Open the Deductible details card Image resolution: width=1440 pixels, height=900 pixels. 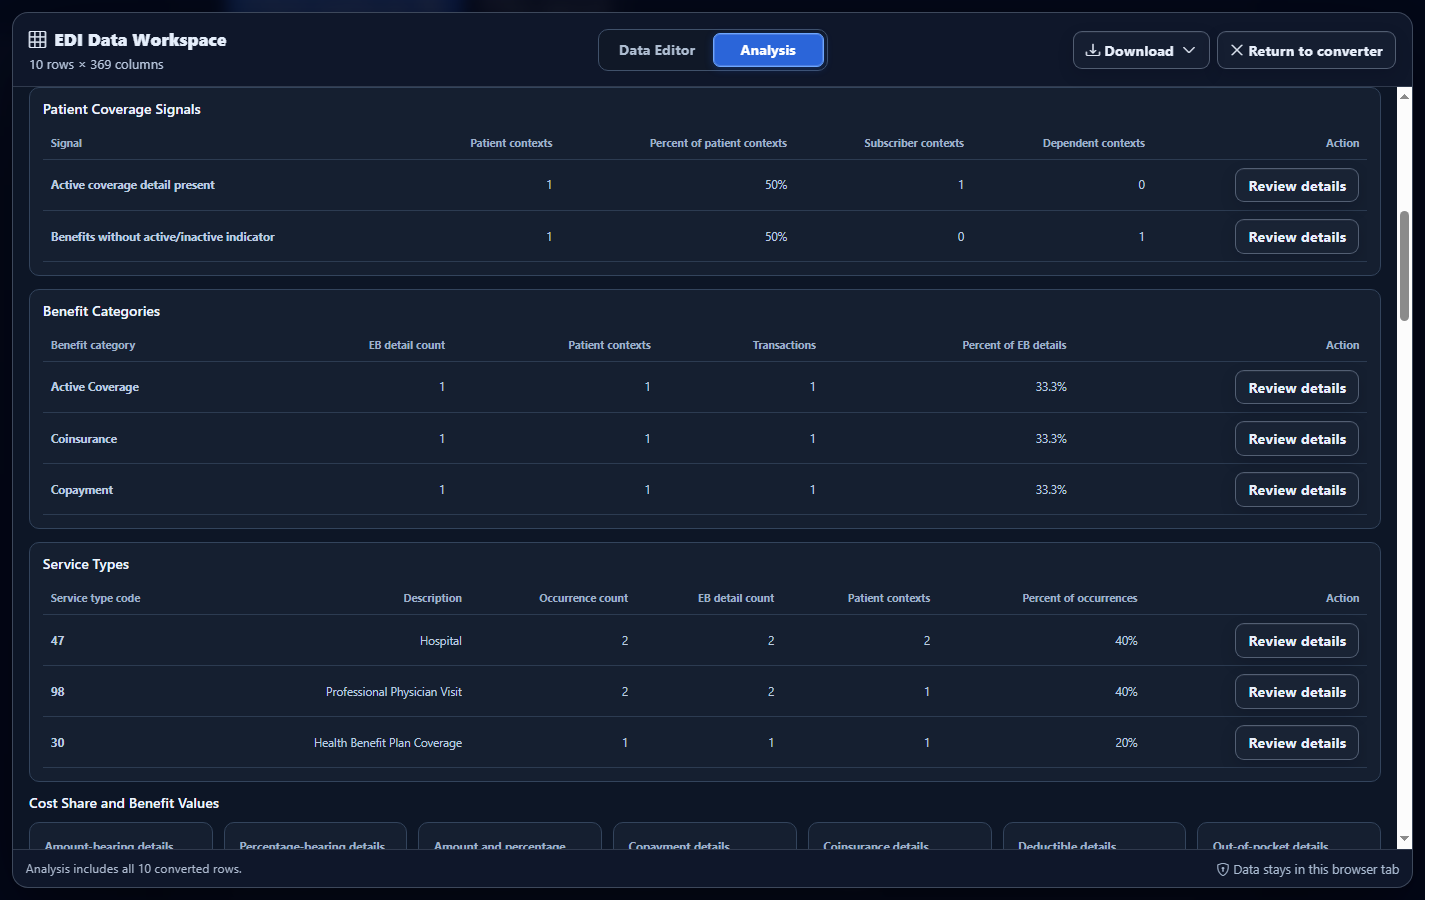click(x=1094, y=836)
